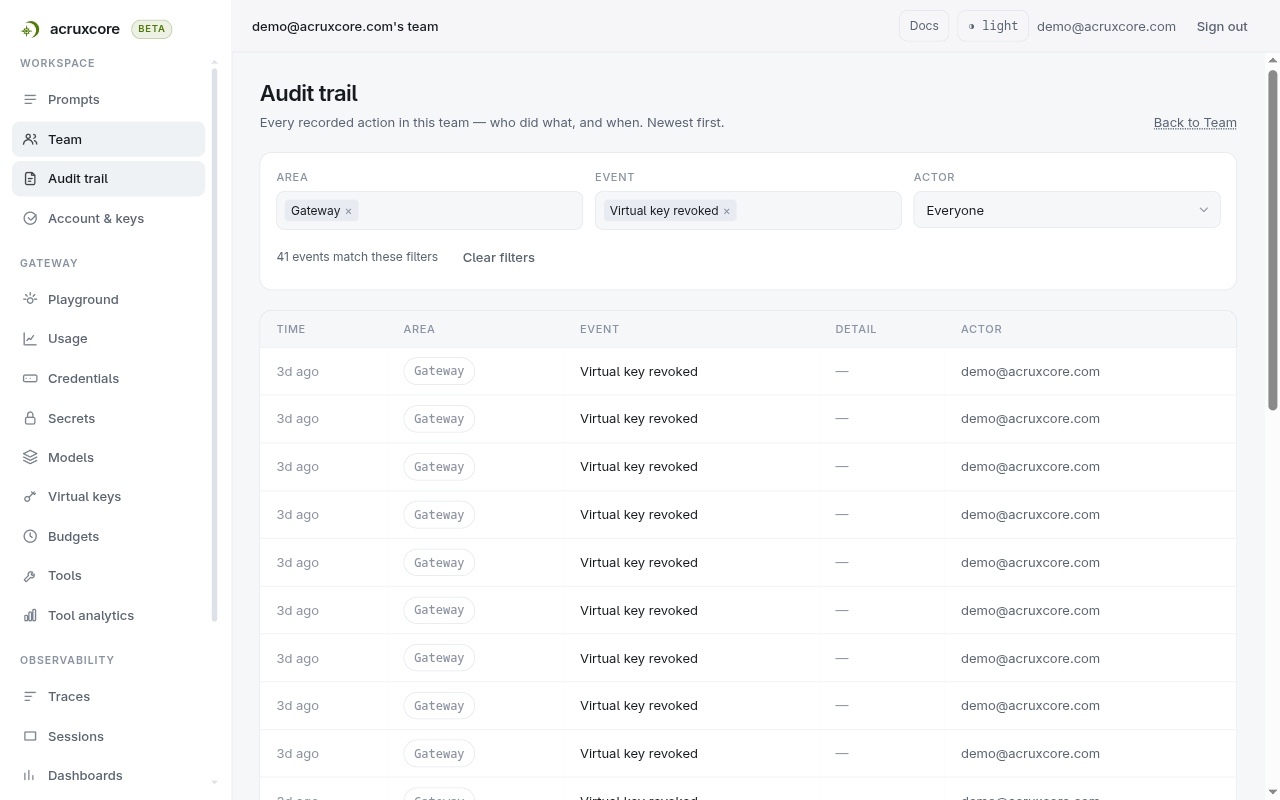Viewport: 1280px width, 800px height.
Task: Click the Usage chart icon
Action: 30,338
